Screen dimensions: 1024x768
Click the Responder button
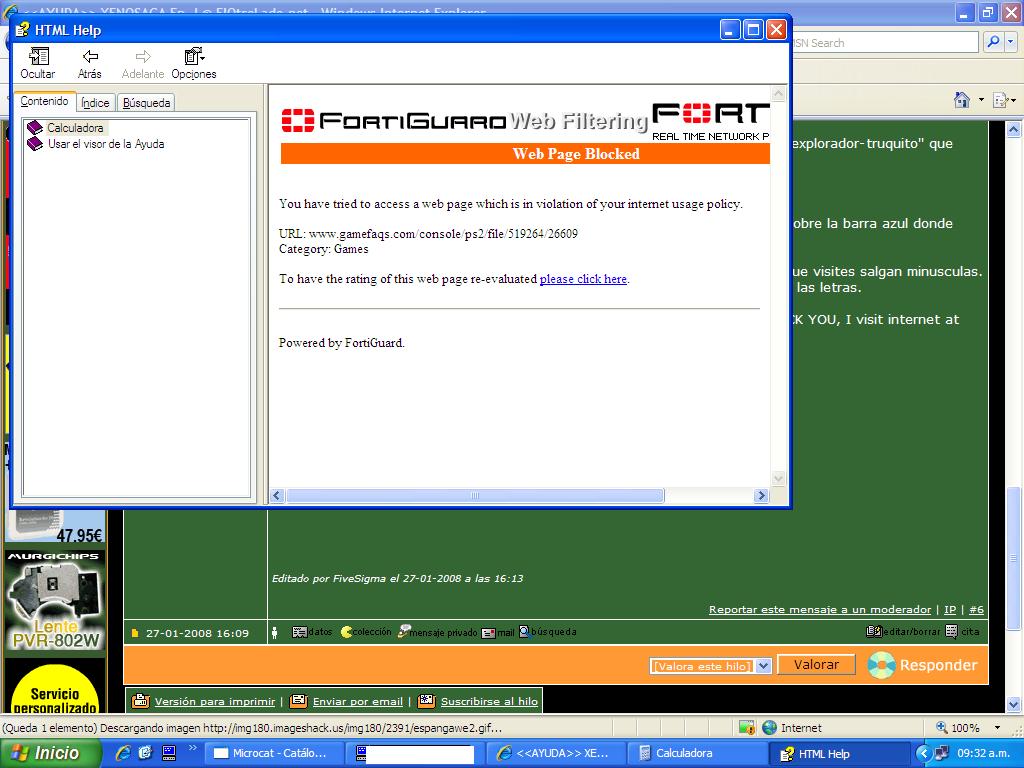pos(923,665)
